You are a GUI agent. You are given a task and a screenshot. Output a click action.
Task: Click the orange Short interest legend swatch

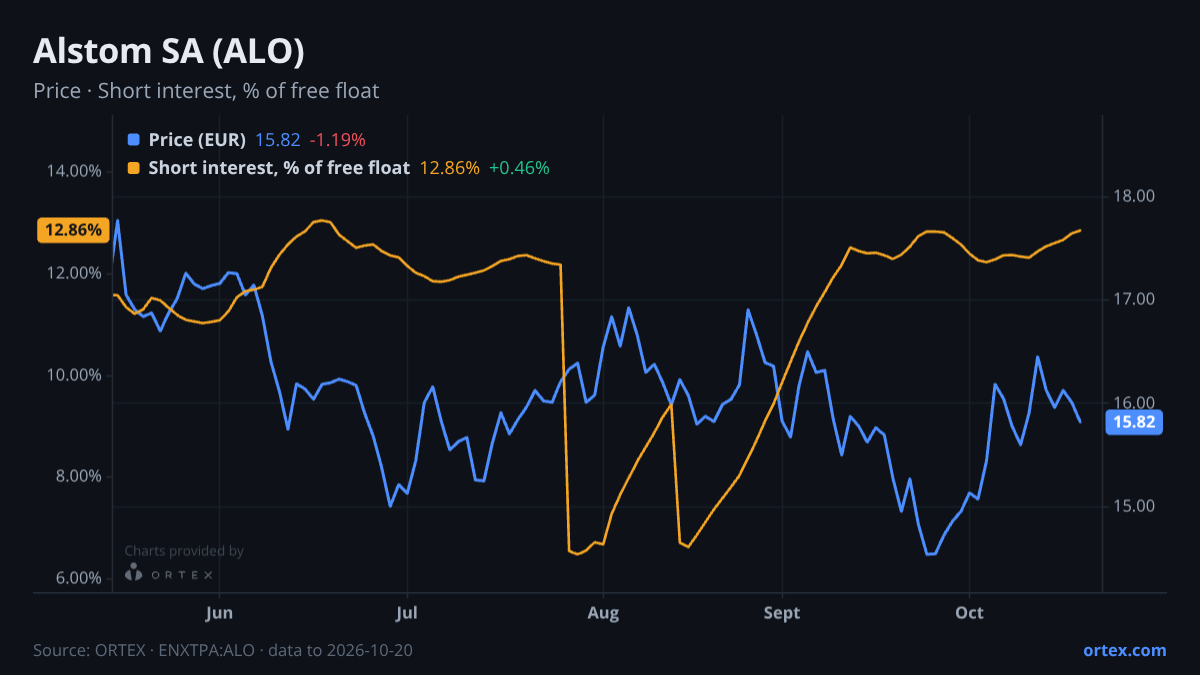(x=134, y=168)
